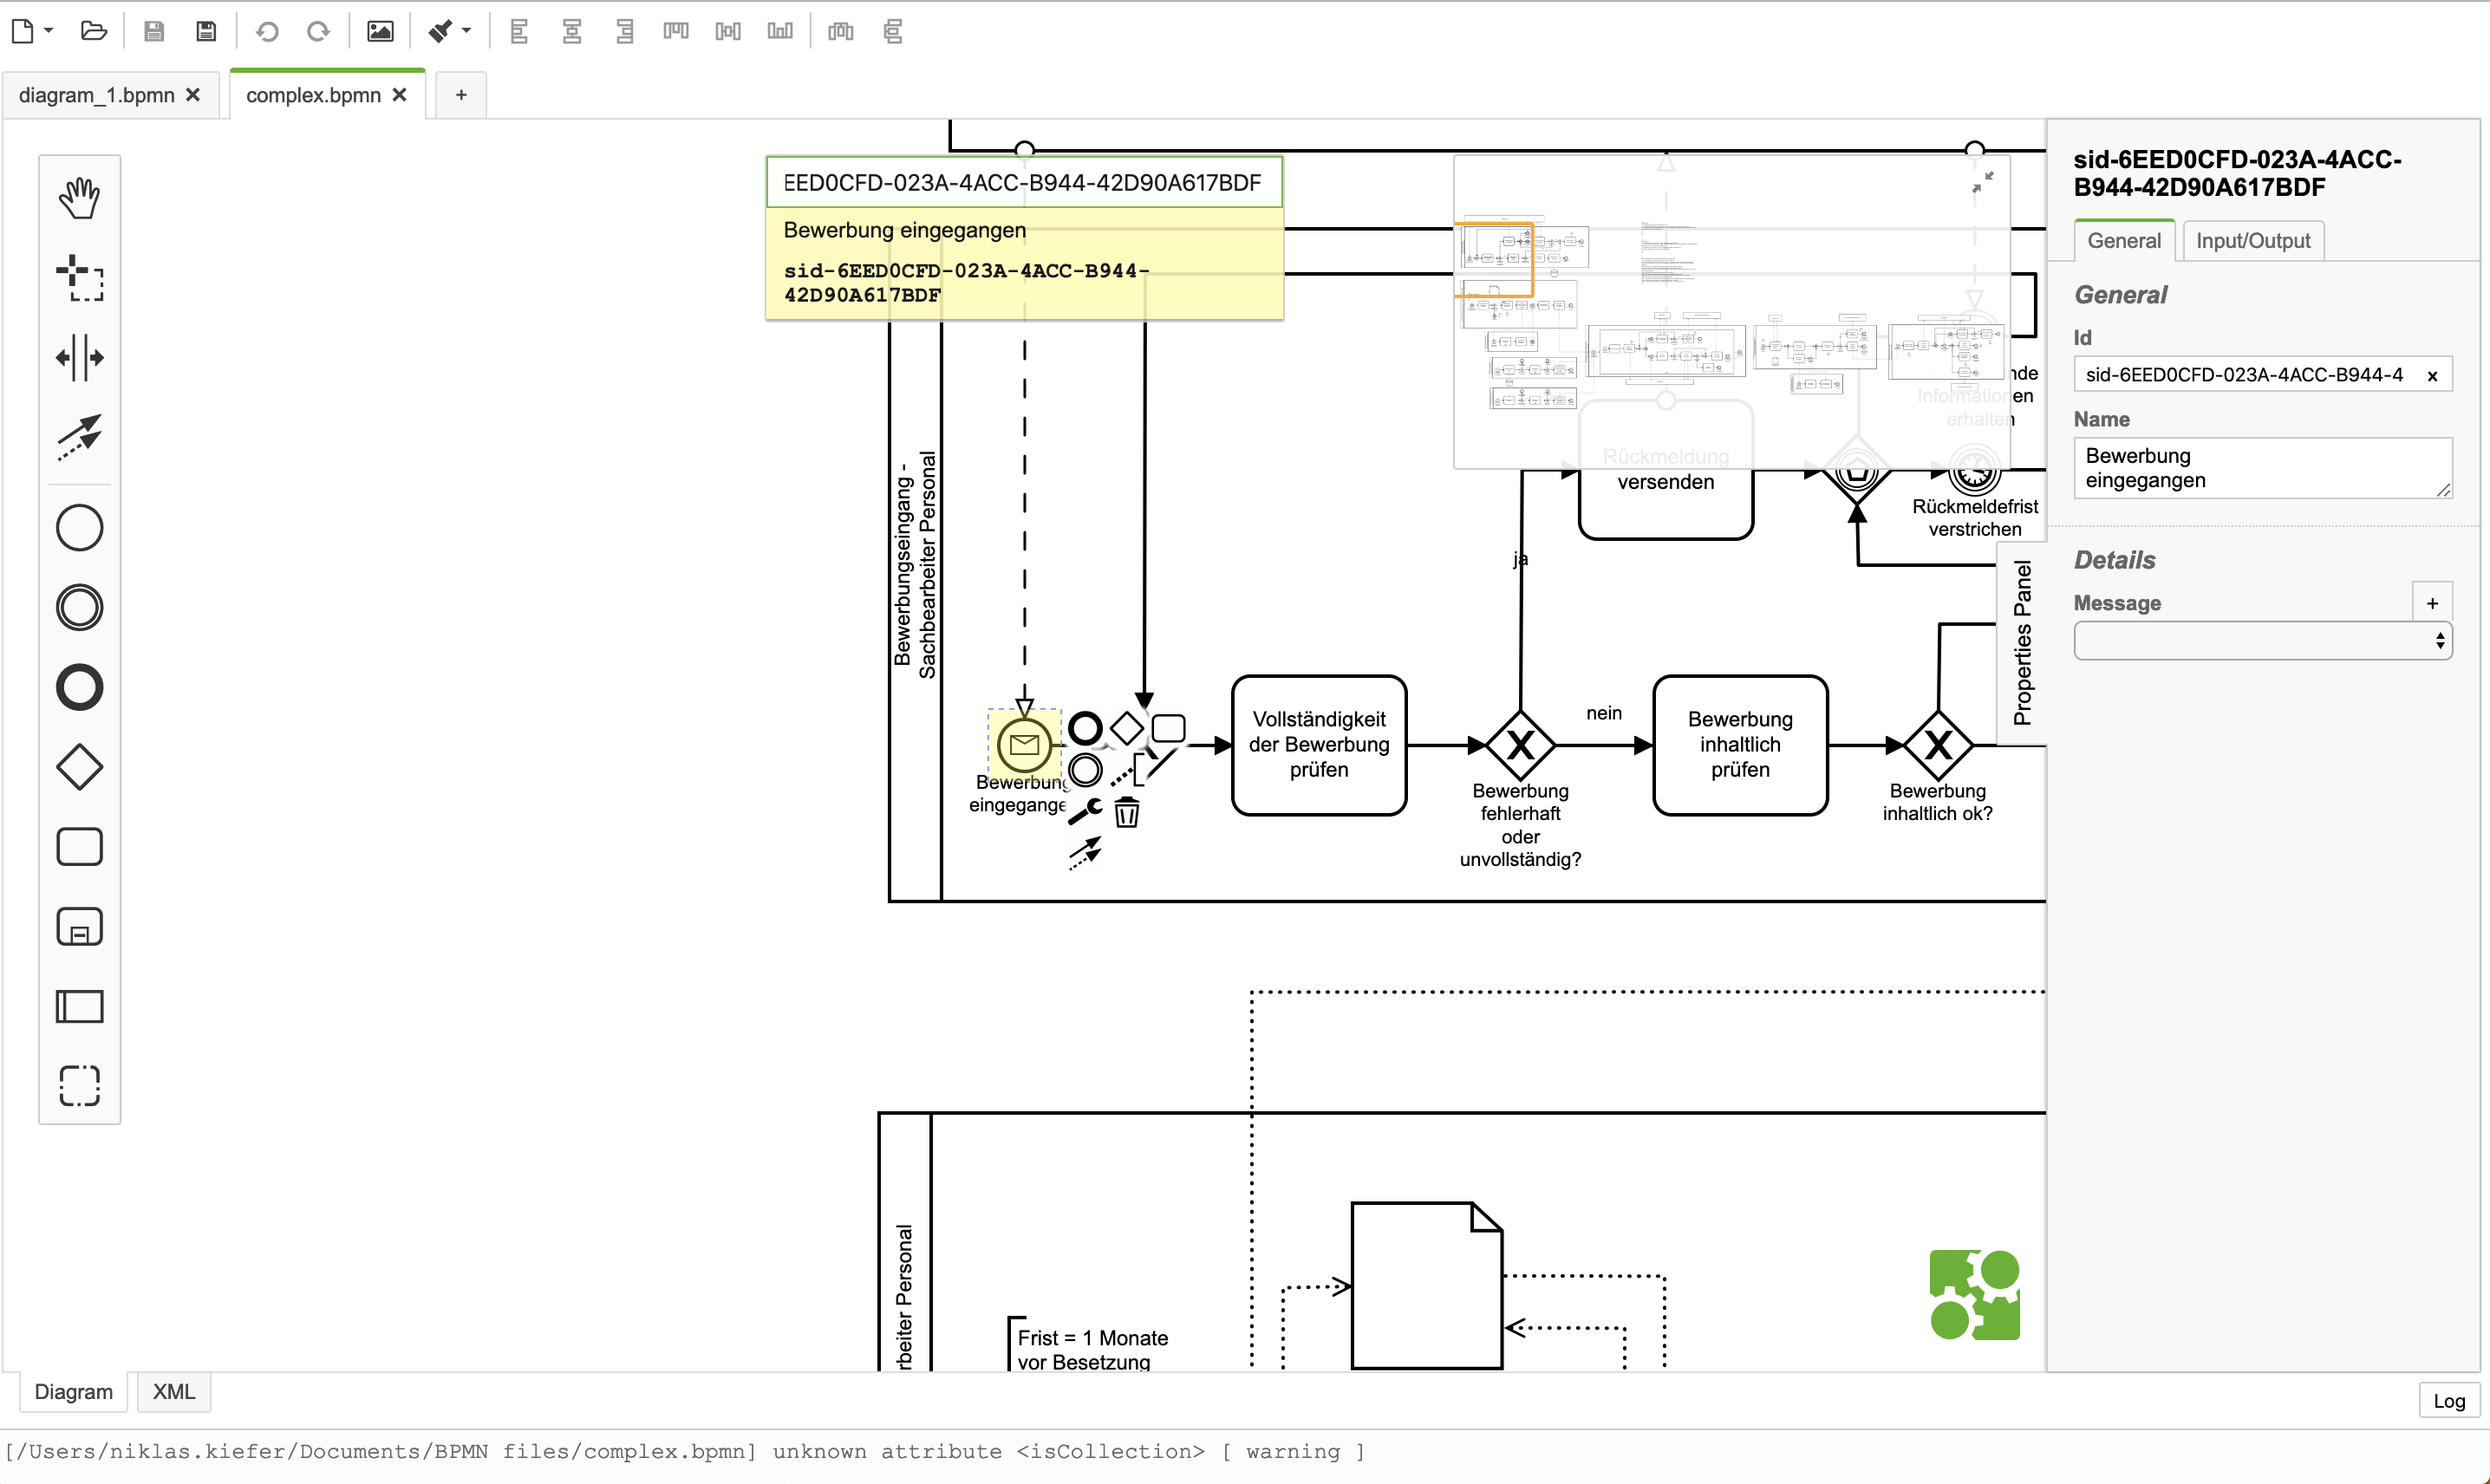Align elements center horizontally
This screenshot has height=1484, width=2490.
pyautogui.click(x=572, y=31)
